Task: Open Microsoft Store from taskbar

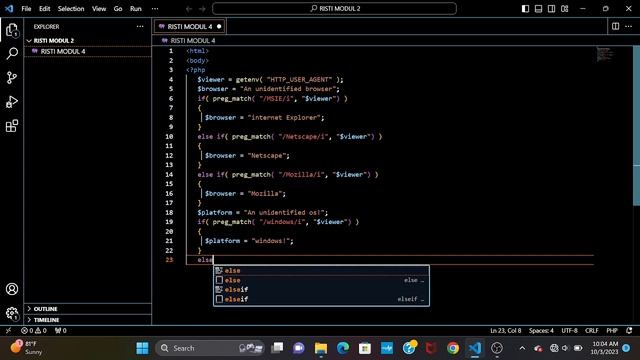Action: [x=364, y=348]
